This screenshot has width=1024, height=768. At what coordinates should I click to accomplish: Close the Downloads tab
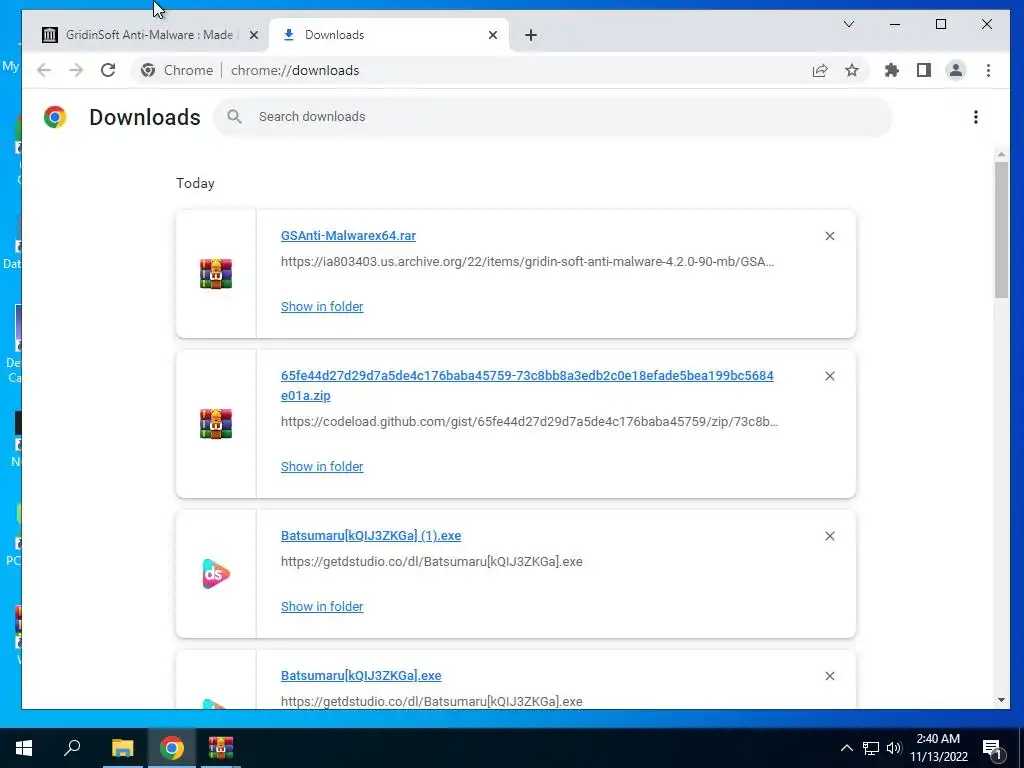[x=493, y=35]
